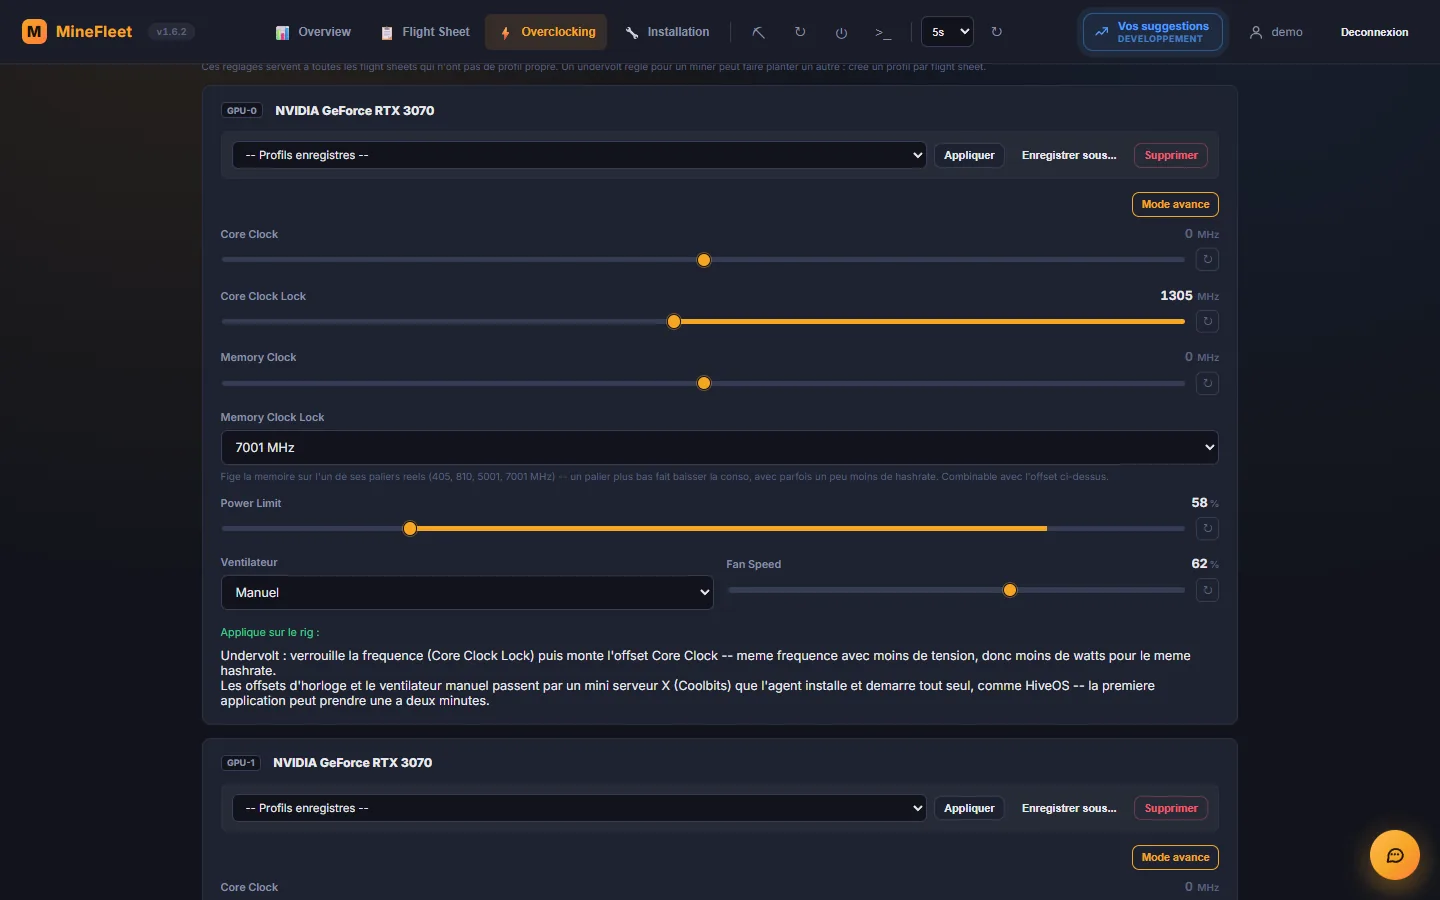The height and width of the screenshot is (900, 1440).
Task: Click Appliquer for the GPU-0 profile
Action: click(969, 155)
